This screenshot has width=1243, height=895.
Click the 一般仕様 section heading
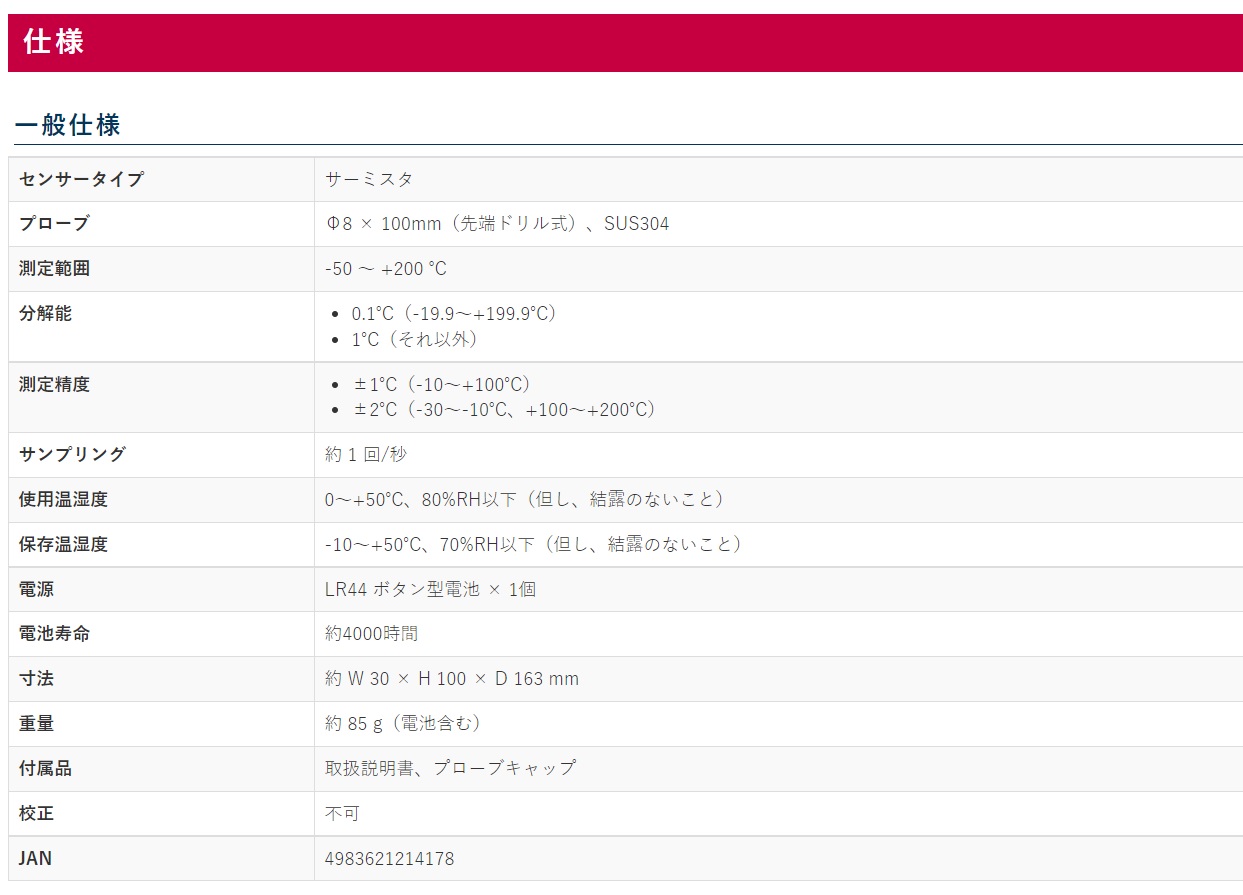[x=67, y=125]
